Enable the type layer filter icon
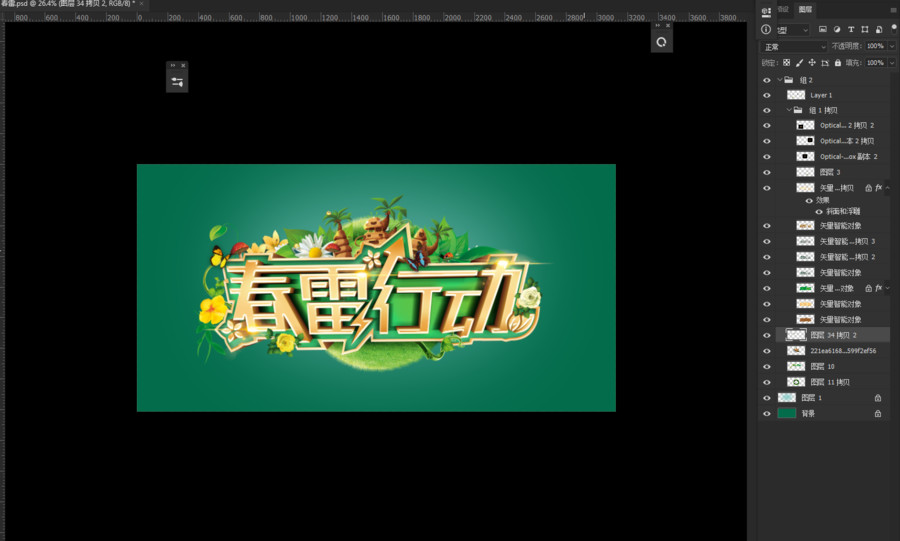This screenshot has height=541, width=900. pyautogui.click(x=851, y=29)
